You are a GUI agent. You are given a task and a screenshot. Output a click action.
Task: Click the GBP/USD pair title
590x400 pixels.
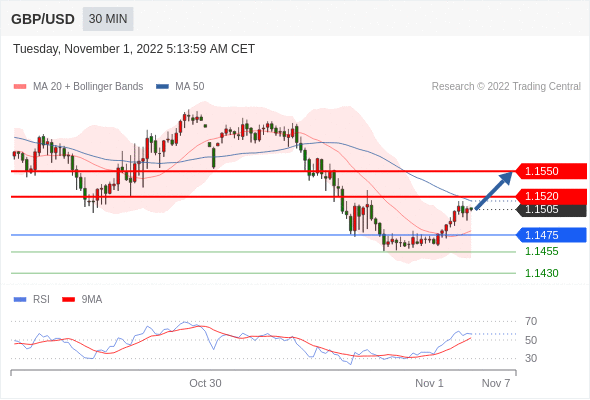coord(43,19)
